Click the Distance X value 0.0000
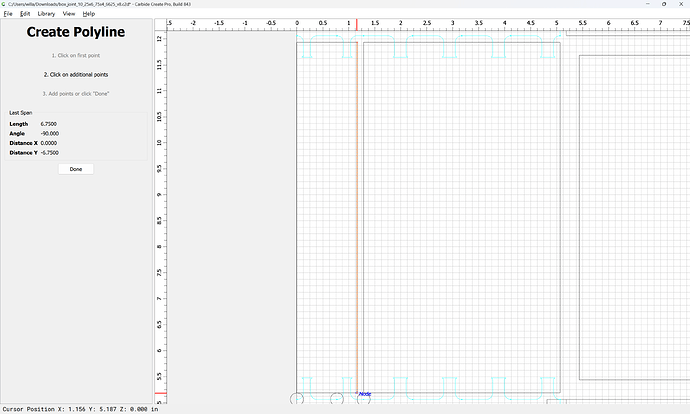Viewport: 690px width, 414px height. coord(48,143)
